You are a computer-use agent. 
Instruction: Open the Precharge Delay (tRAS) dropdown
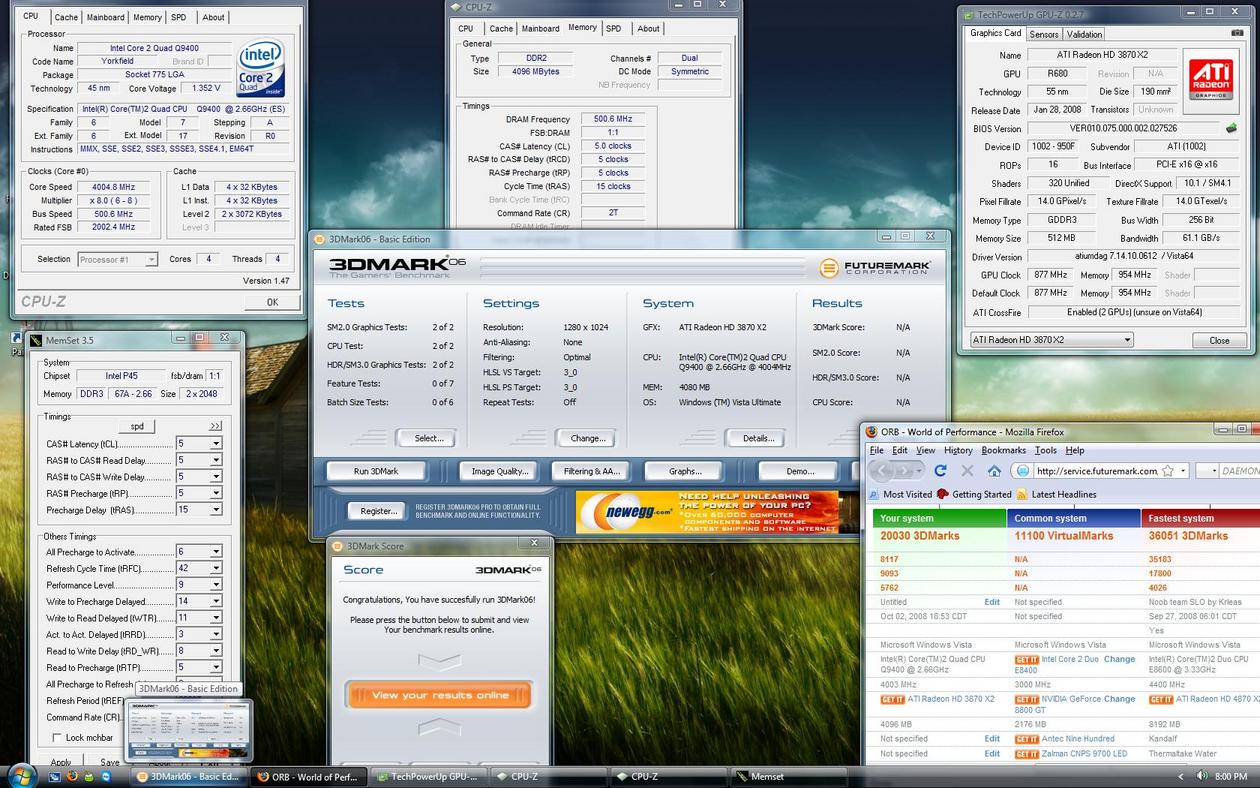[215, 510]
